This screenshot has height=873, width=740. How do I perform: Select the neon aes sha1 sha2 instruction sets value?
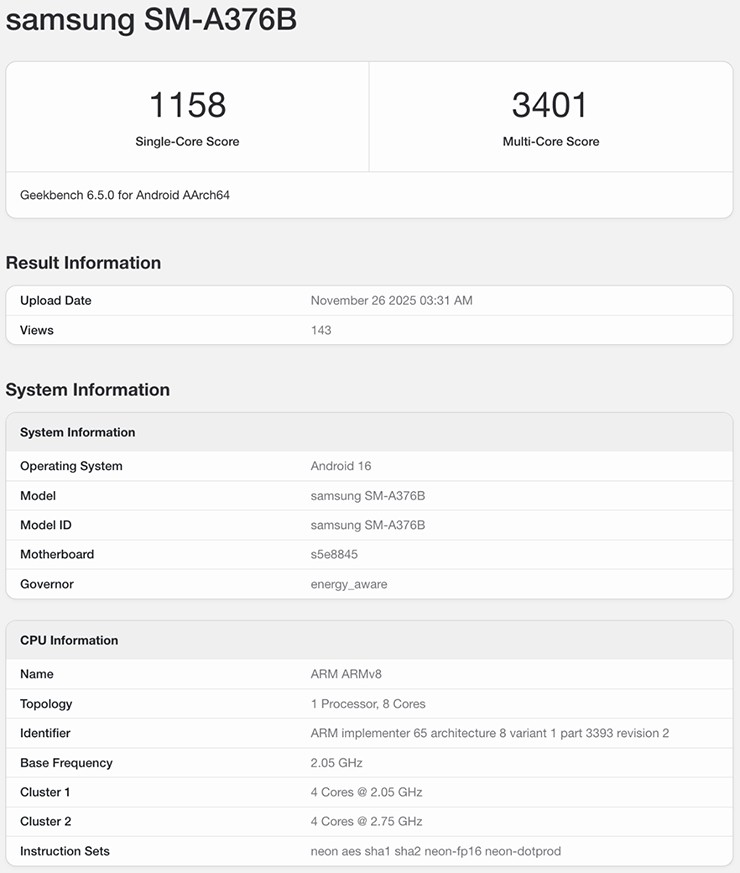pyautogui.click(x=436, y=851)
